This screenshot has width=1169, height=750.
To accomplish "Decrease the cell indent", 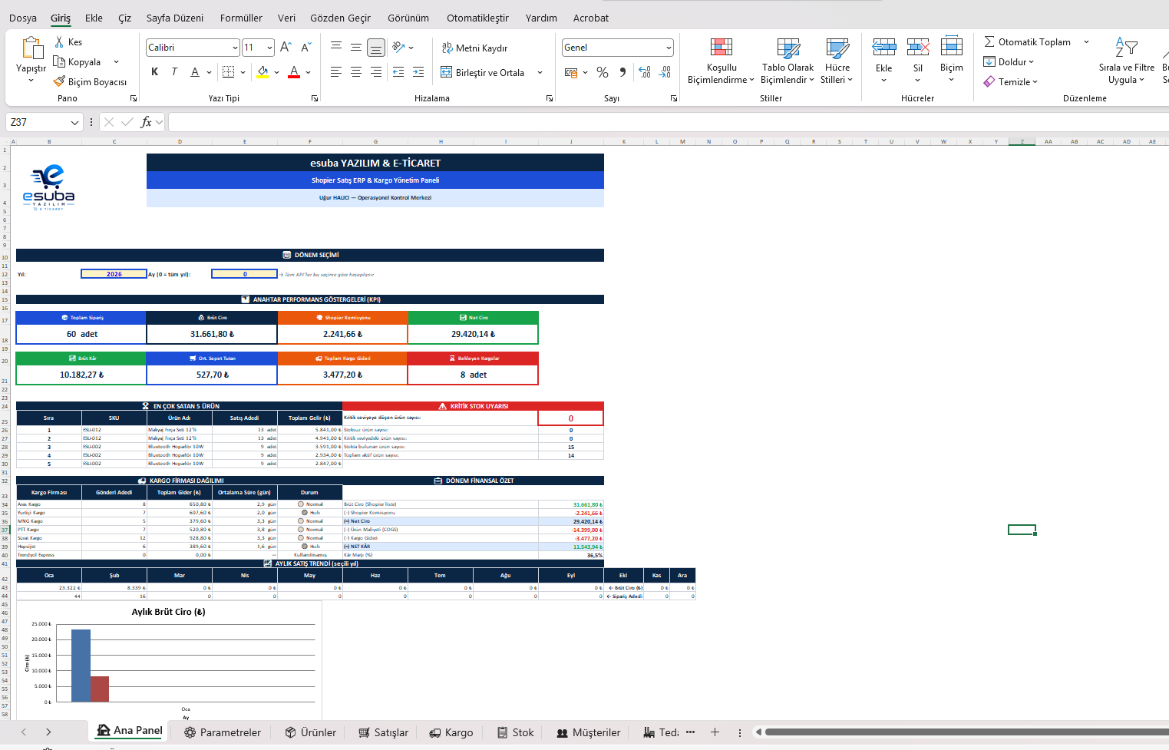I will coord(398,72).
